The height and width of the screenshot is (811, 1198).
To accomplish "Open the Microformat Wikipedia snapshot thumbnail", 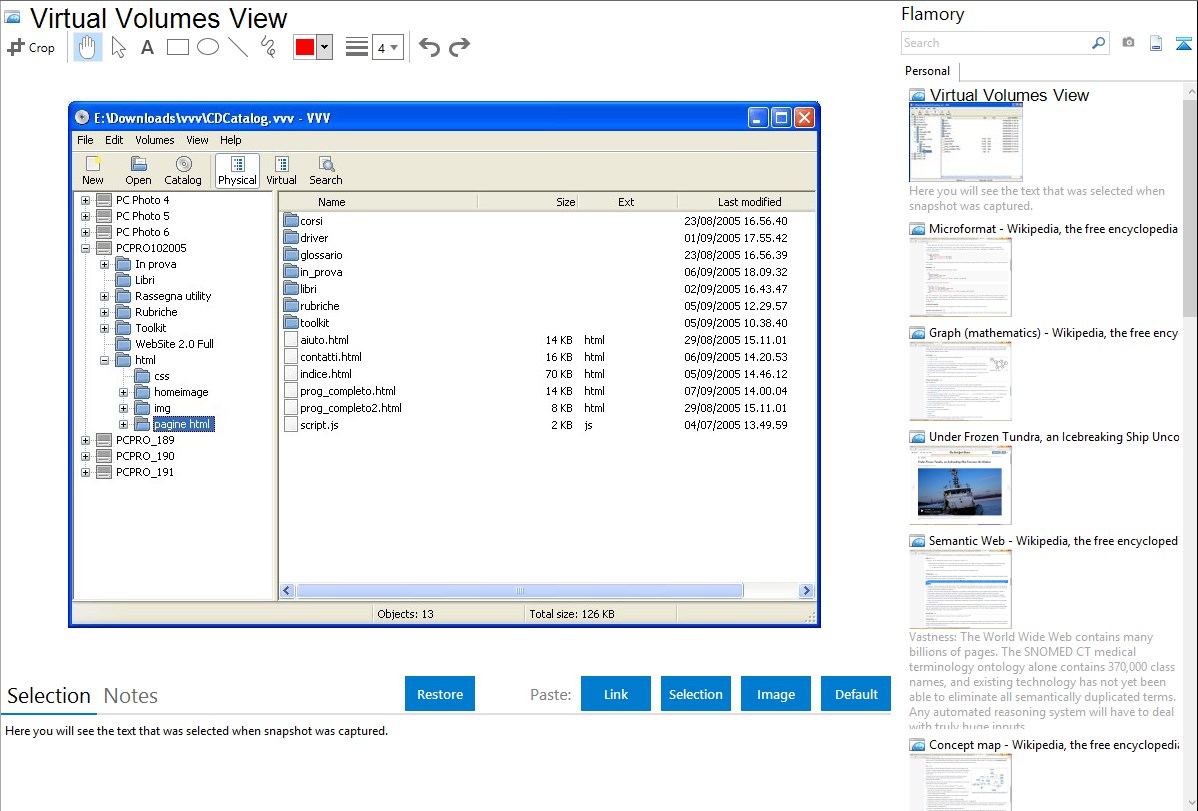I will 960,277.
